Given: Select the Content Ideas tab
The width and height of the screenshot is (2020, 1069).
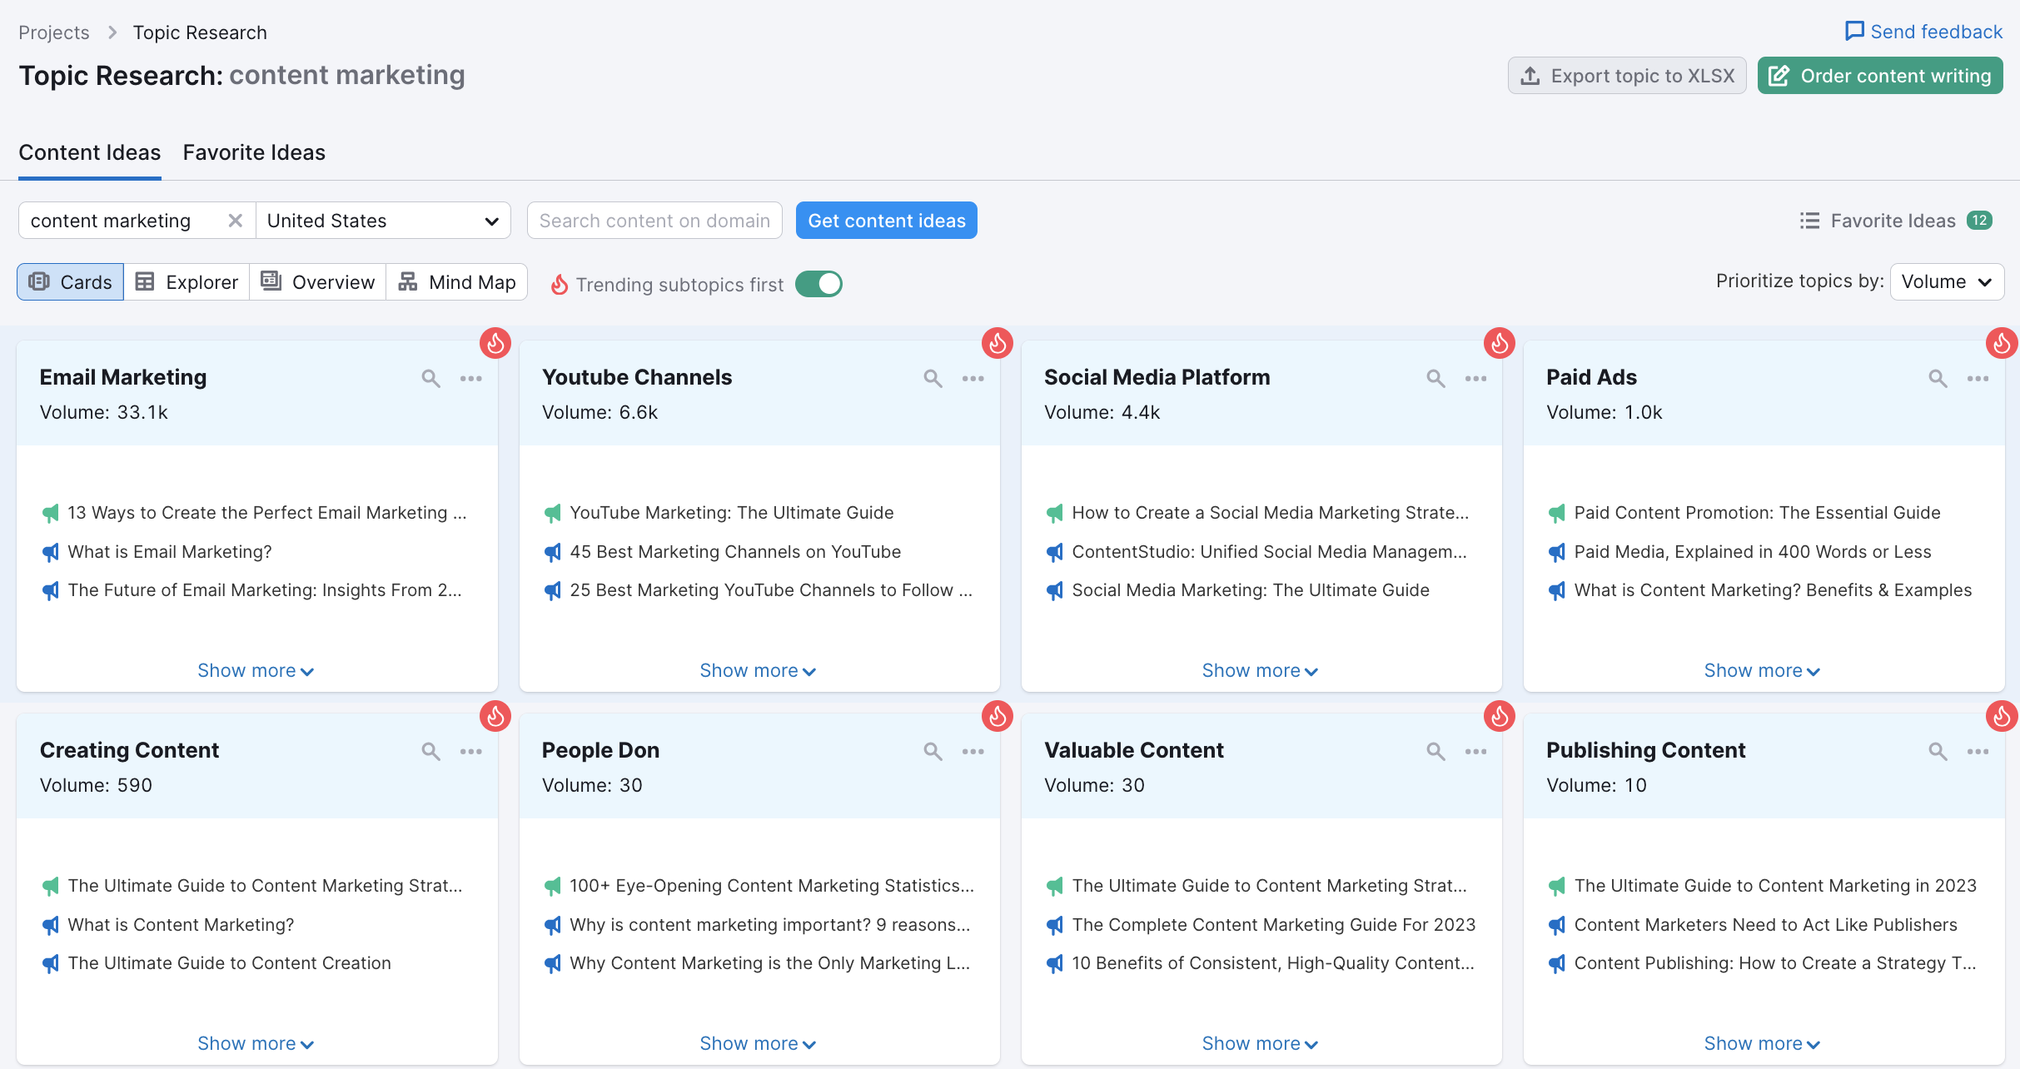Looking at the screenshot, I should [89, 152].
